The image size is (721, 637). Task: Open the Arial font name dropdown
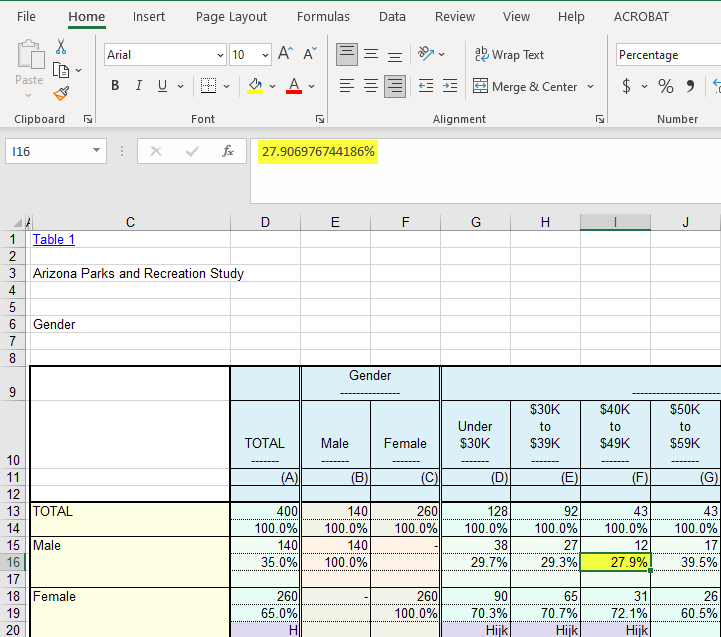coord(220,55)
